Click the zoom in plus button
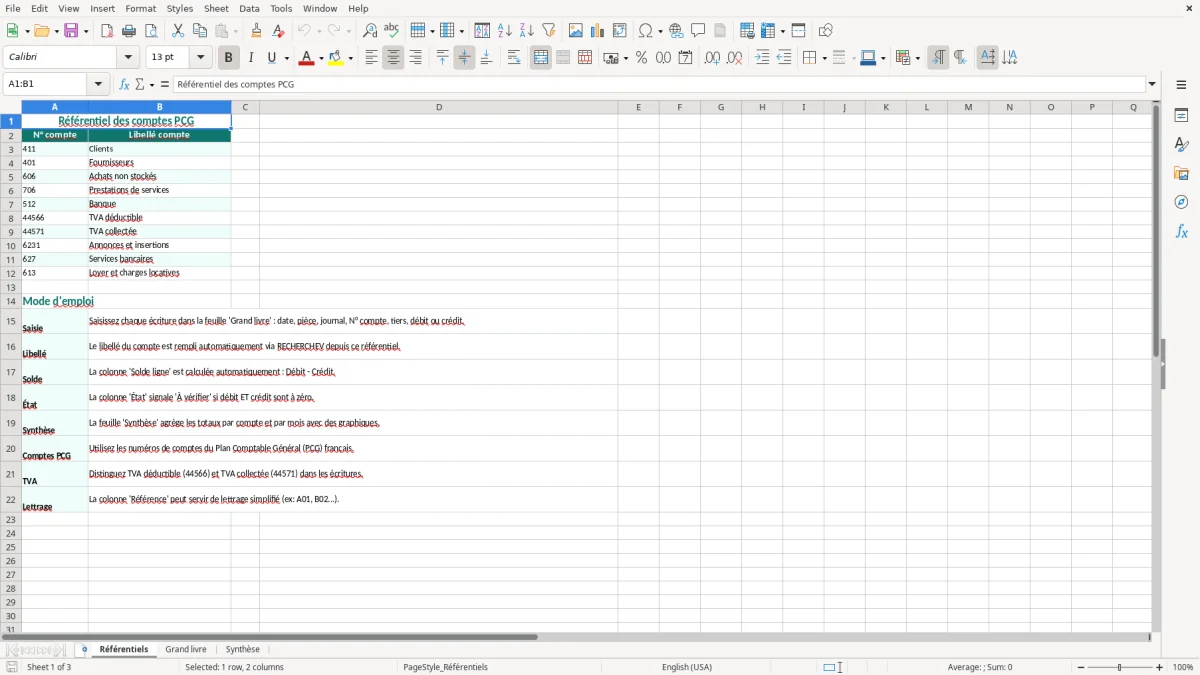1200x675 pixels. pos(1160,667)
